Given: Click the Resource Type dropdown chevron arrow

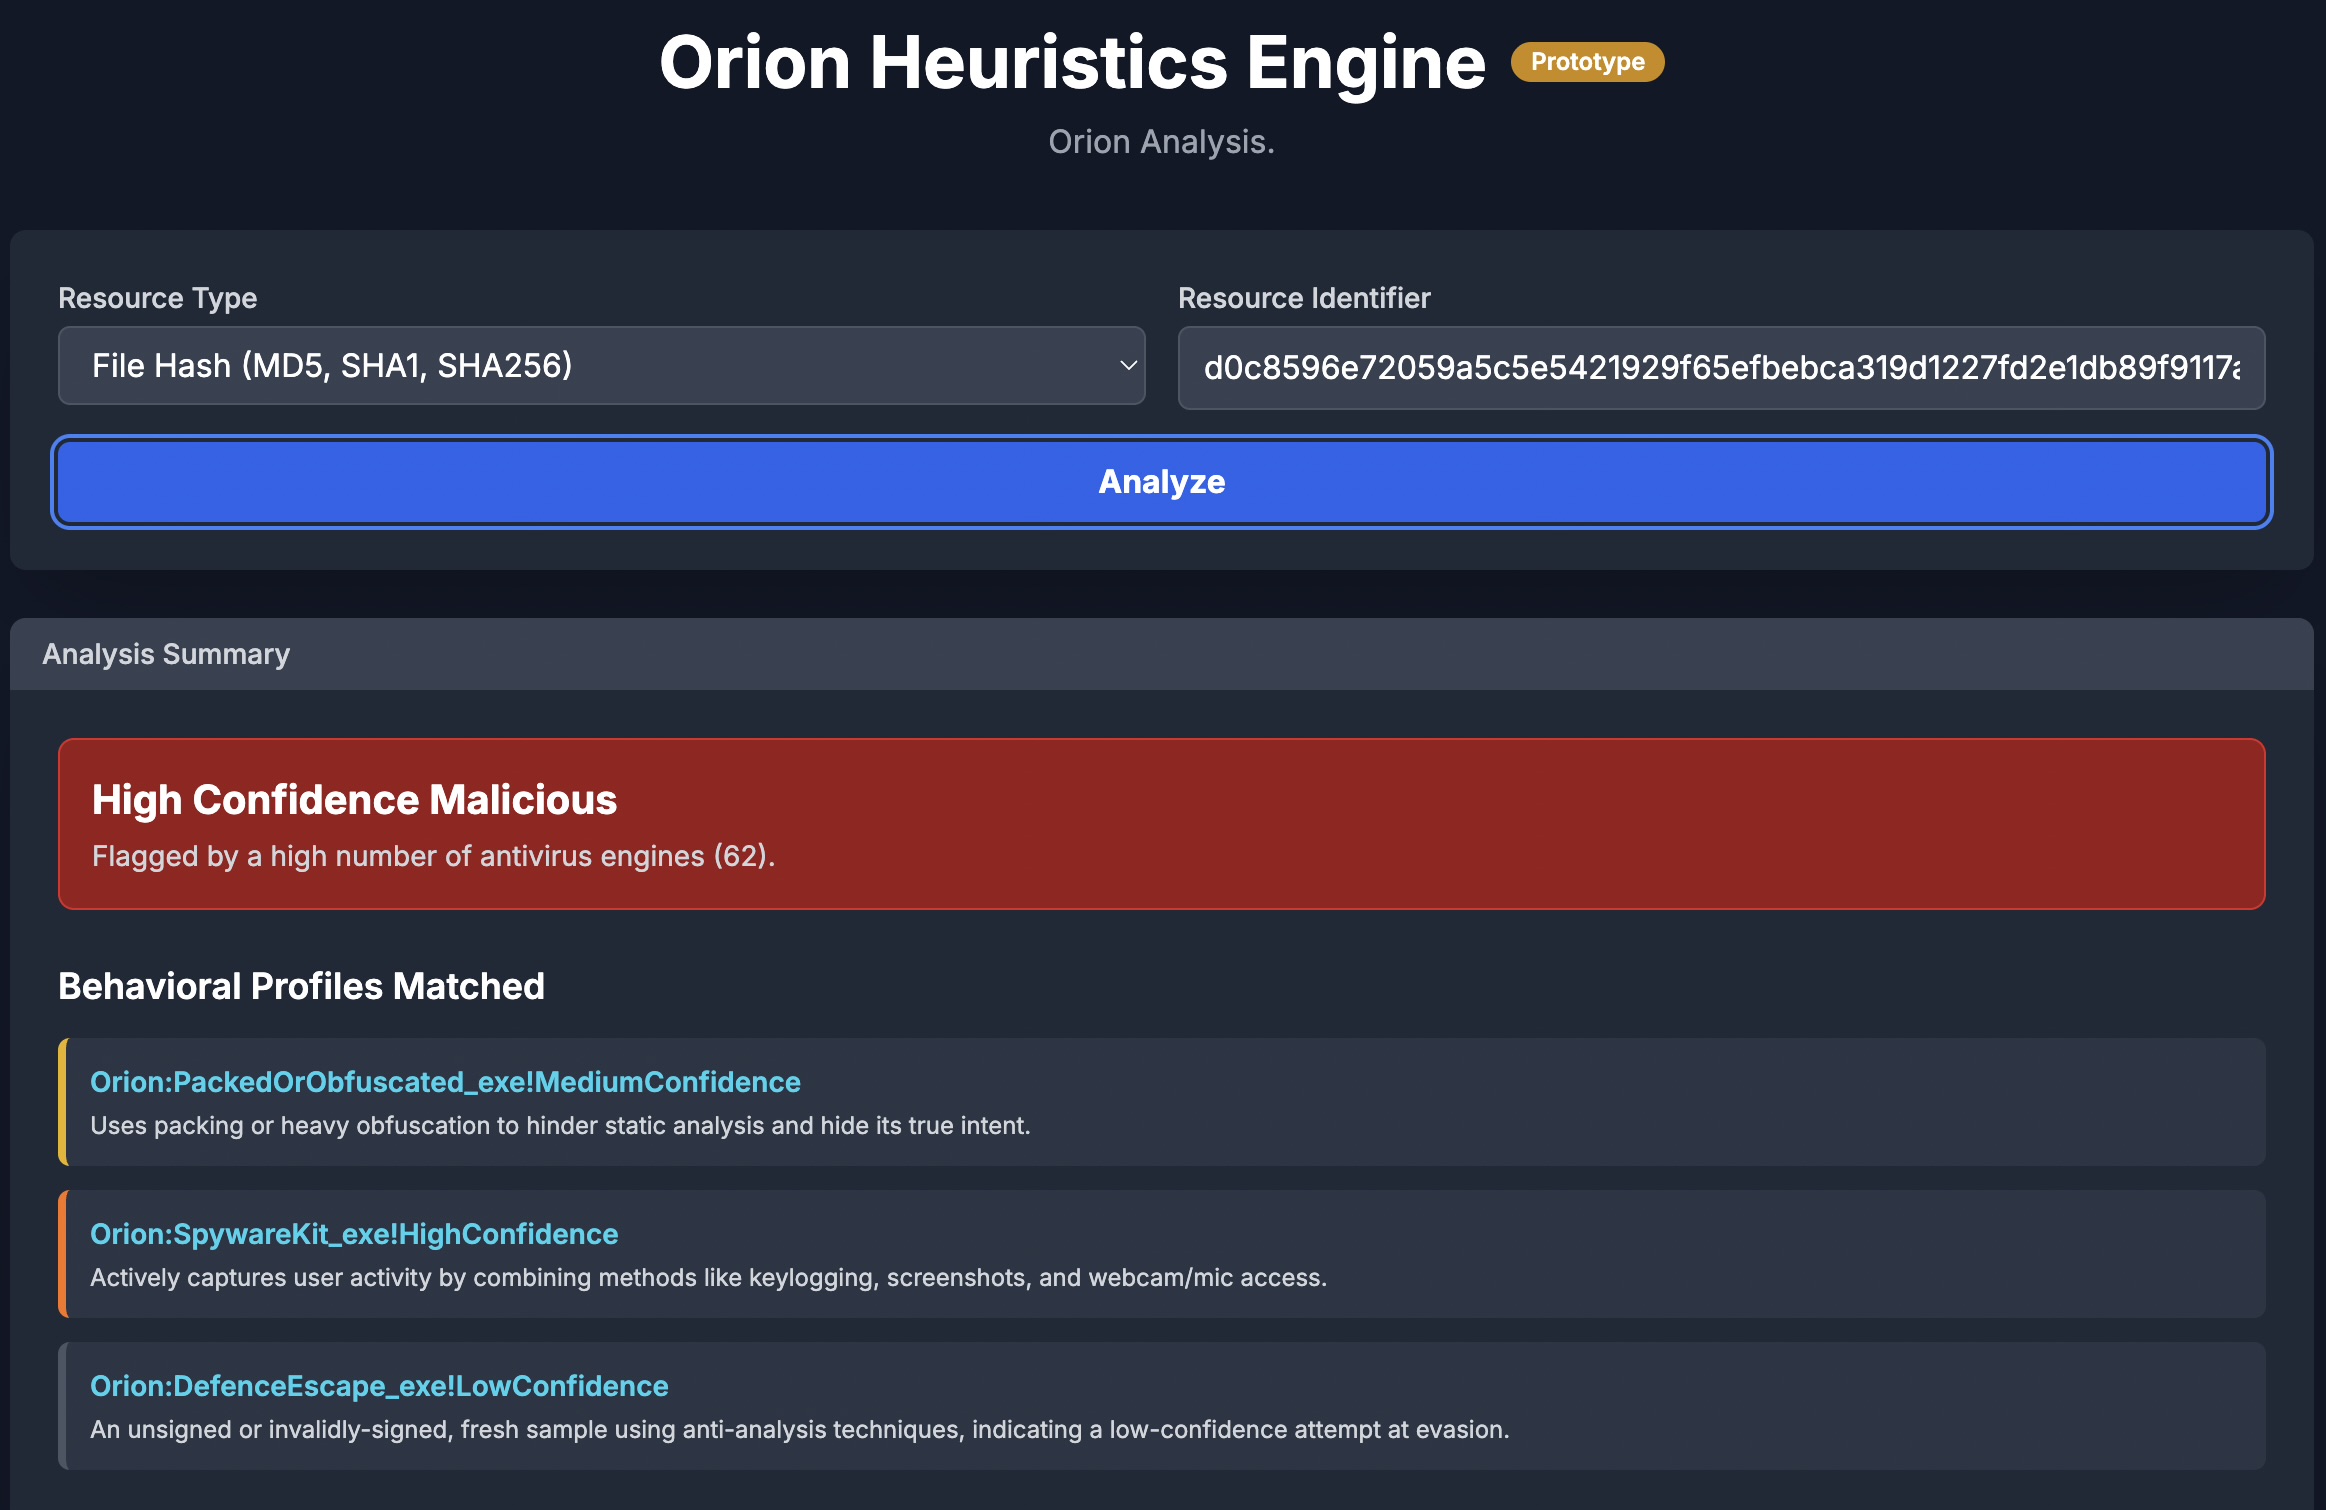Looking at the screenshot, I should click(x=1128, y=366).
